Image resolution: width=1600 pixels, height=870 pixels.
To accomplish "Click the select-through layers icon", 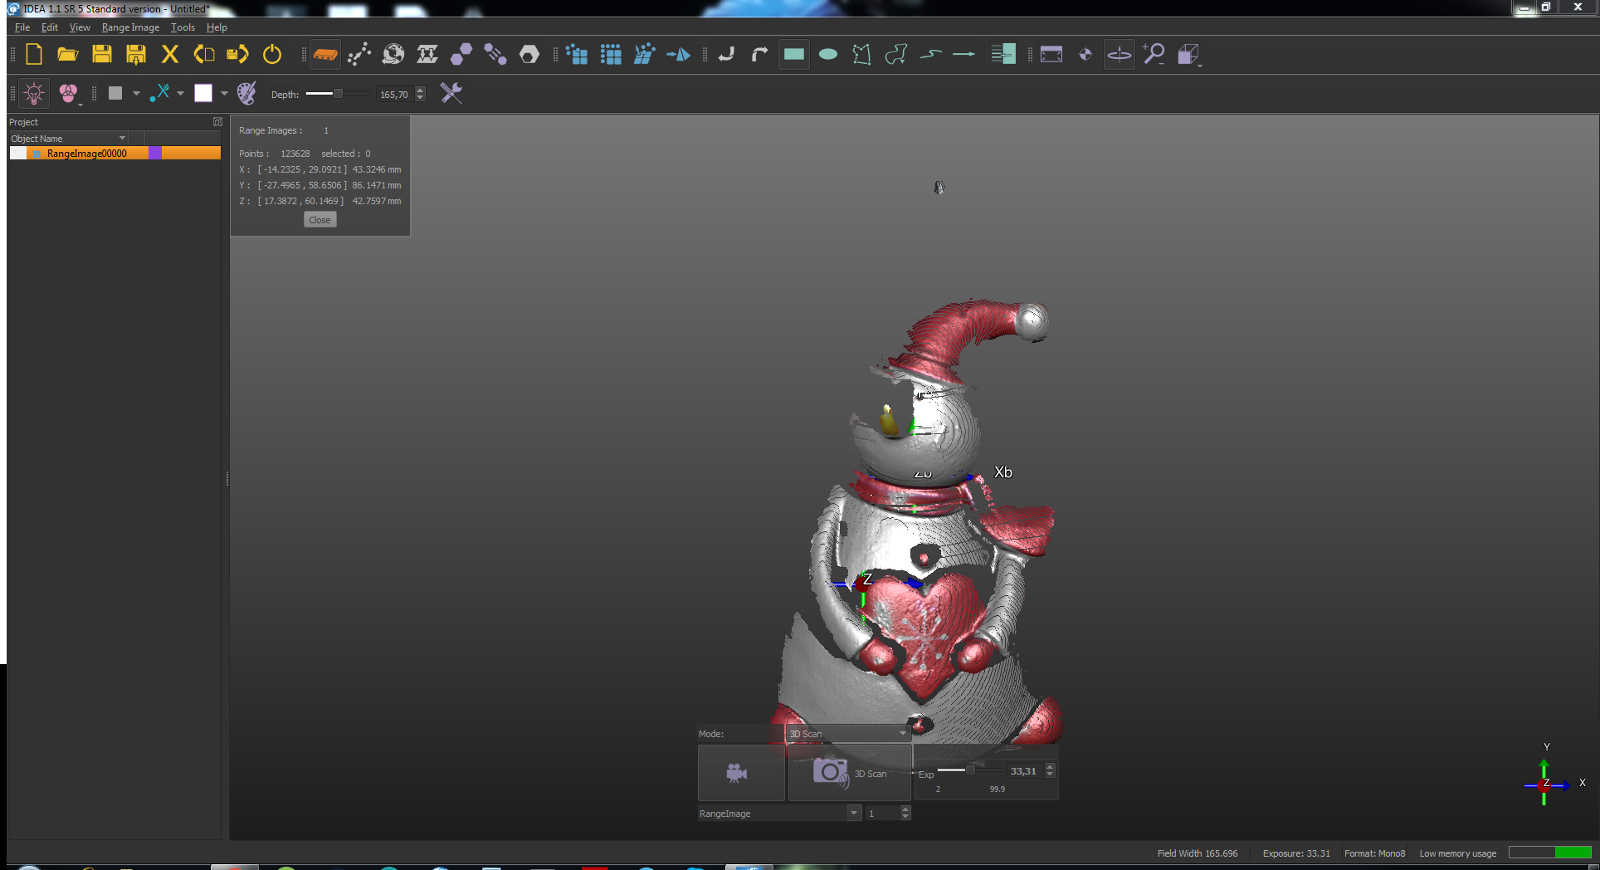I will 1003,54.
